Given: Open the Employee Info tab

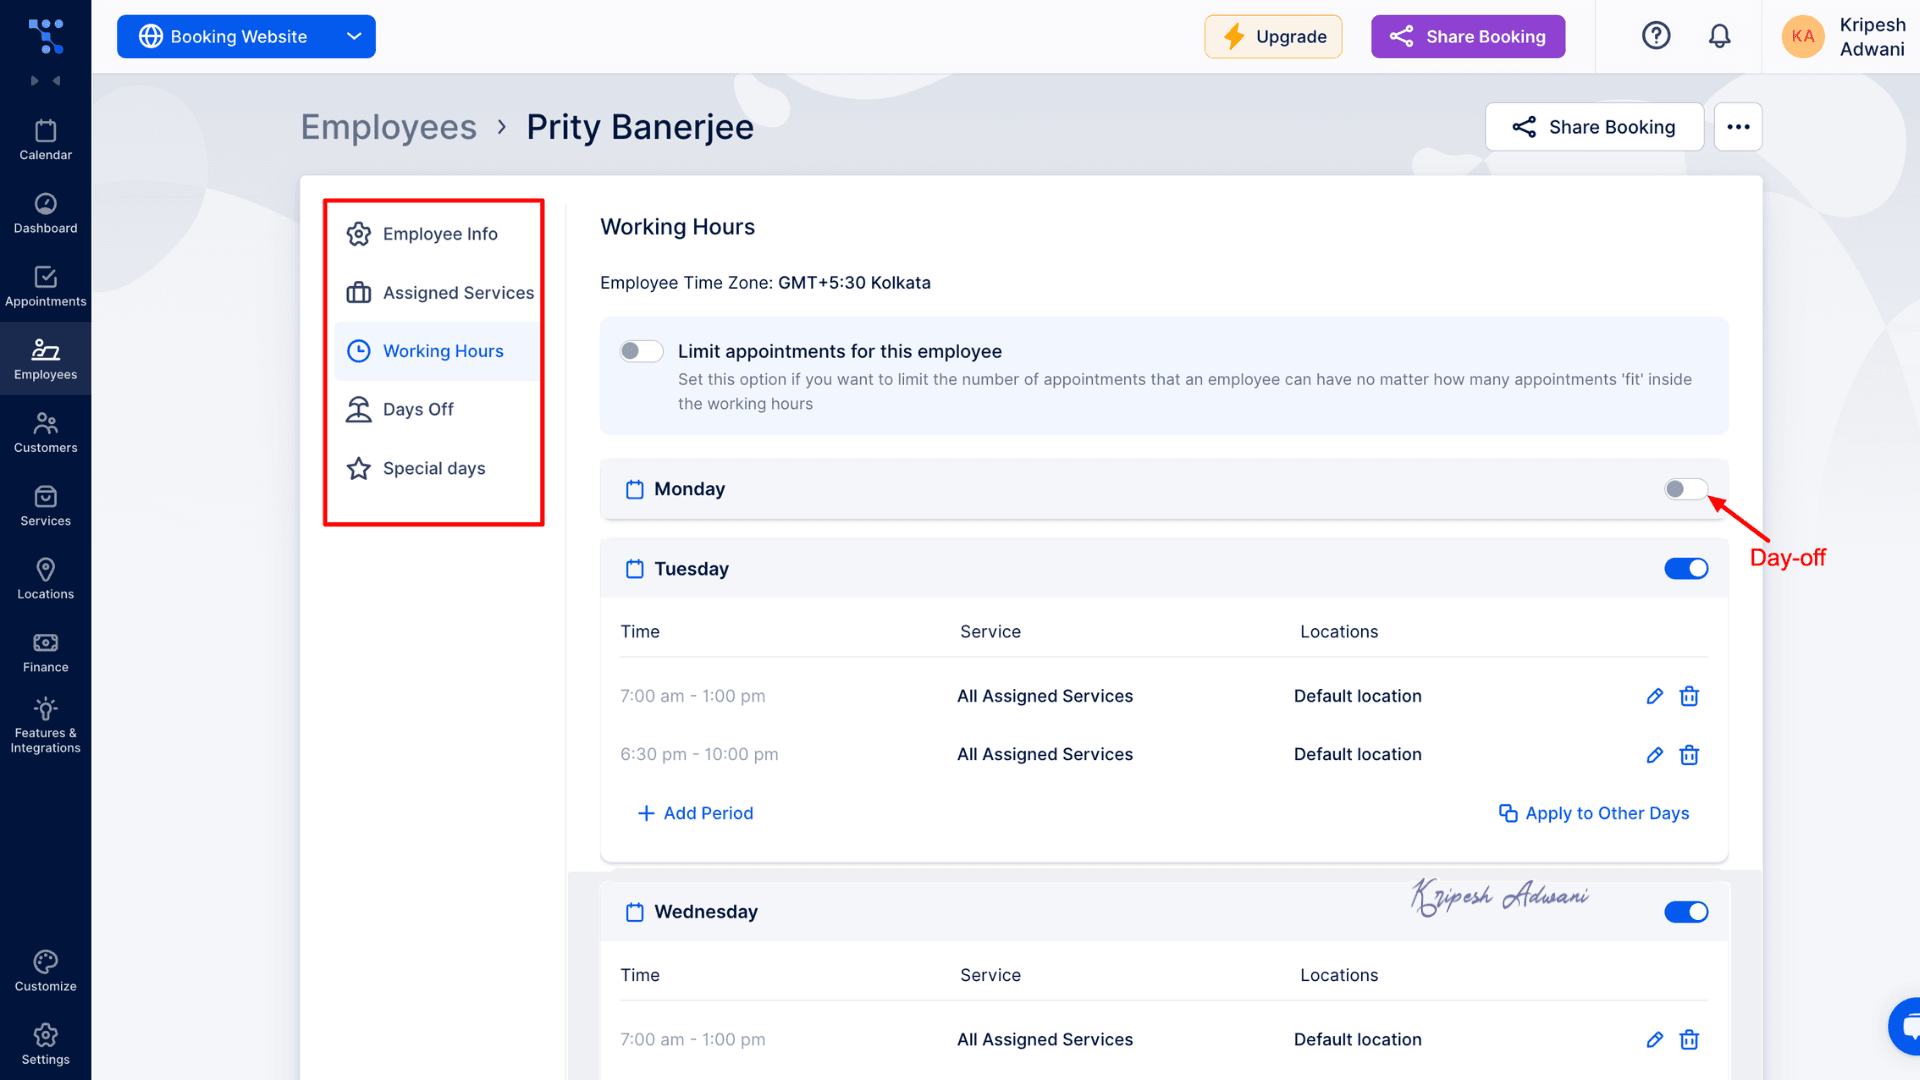Looking at the screenshot, I should [x=436, y=234].
